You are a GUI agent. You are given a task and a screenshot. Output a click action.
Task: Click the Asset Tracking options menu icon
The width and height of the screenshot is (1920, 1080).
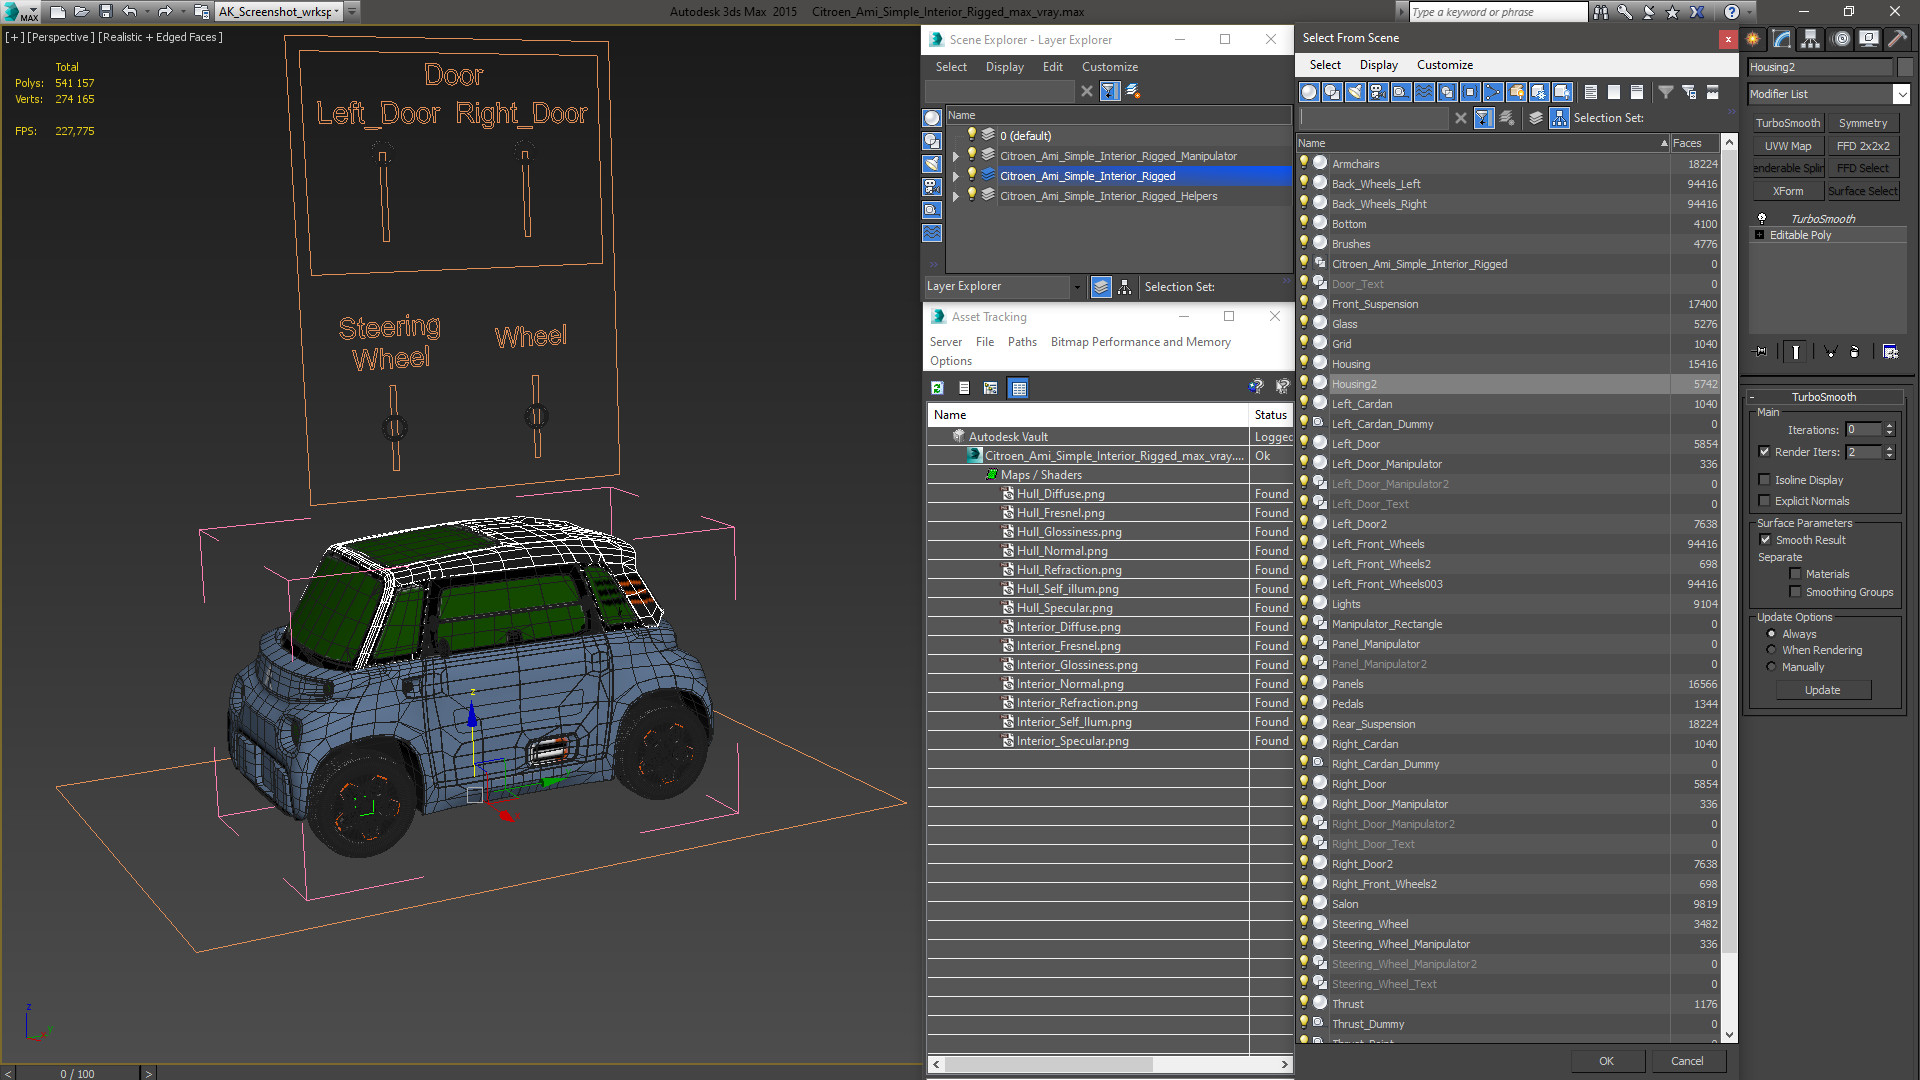[x=948, y=360]
